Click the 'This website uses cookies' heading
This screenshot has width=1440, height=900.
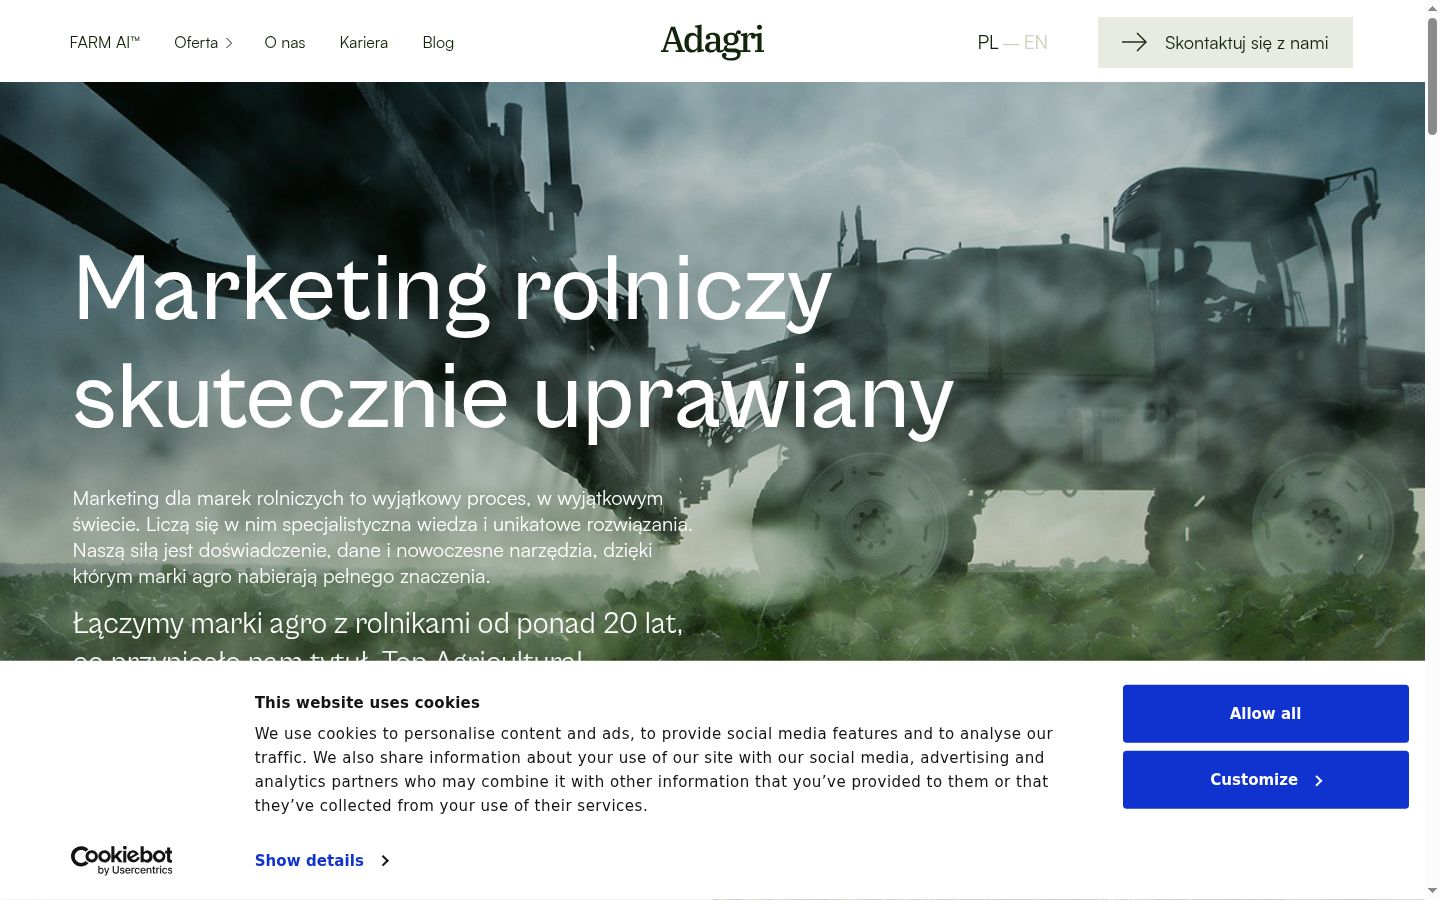coord(367,702)
